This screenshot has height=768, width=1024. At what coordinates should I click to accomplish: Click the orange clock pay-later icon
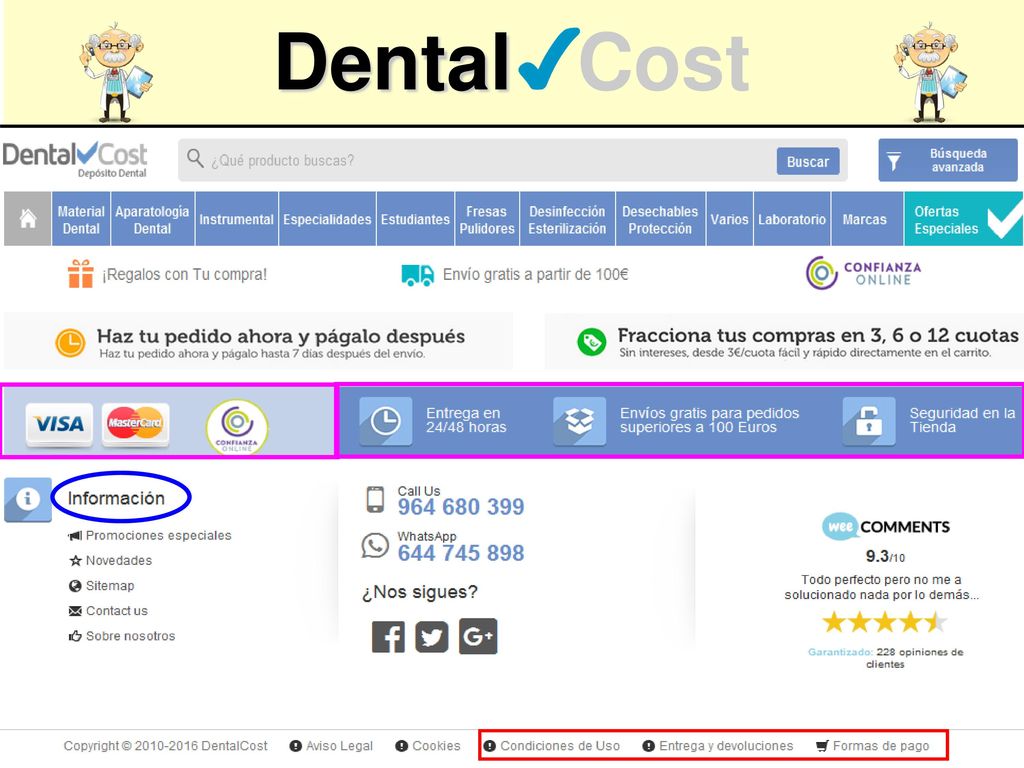70,343
